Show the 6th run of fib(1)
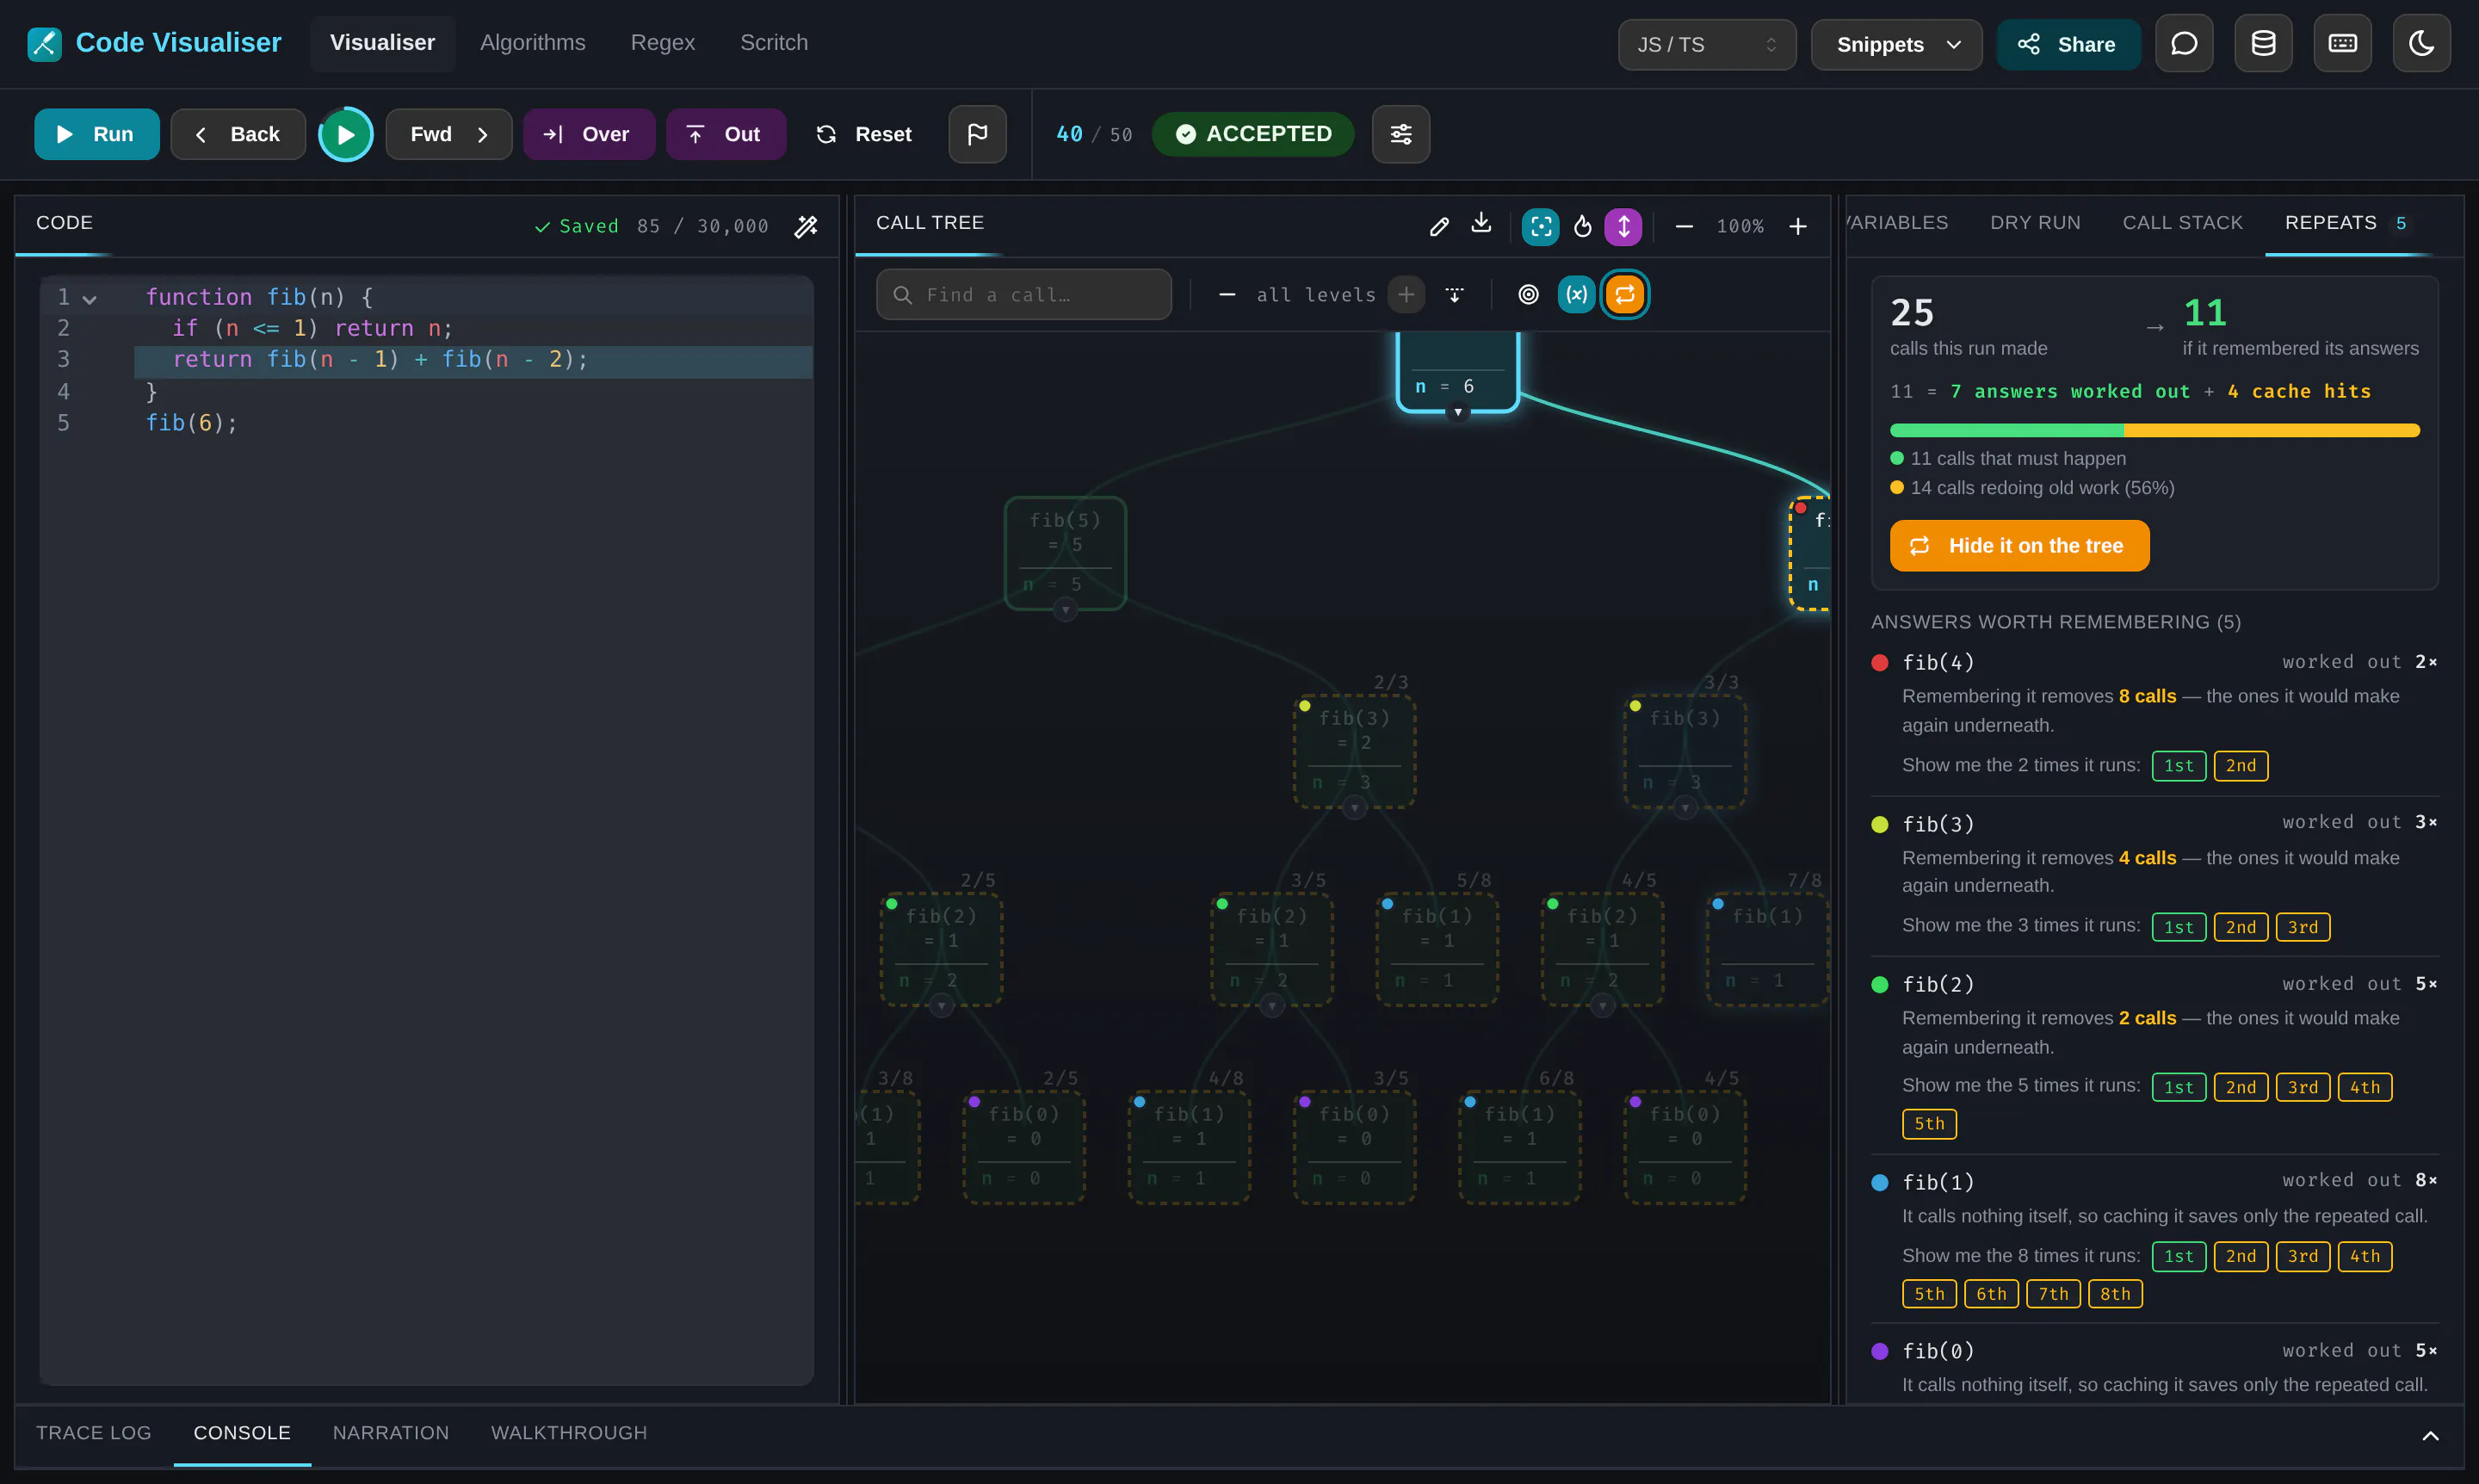 1990,1294
